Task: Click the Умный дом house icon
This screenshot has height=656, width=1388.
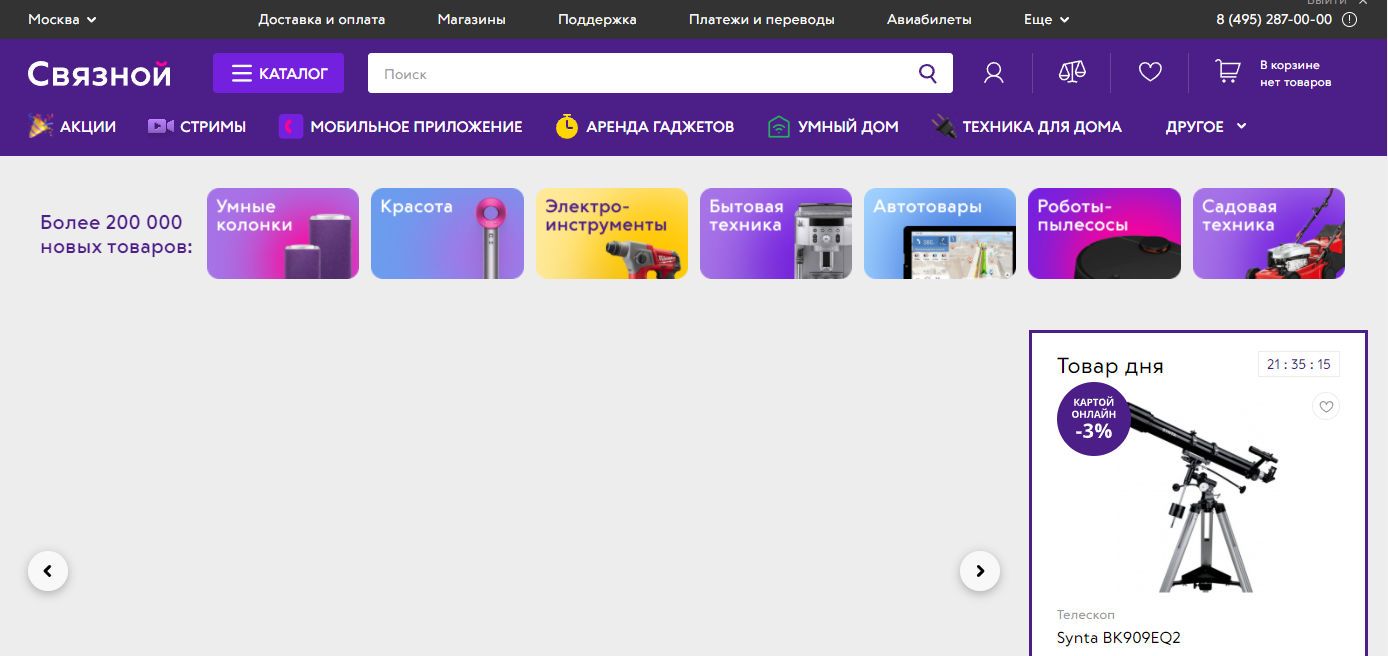Action: (779, 126)
